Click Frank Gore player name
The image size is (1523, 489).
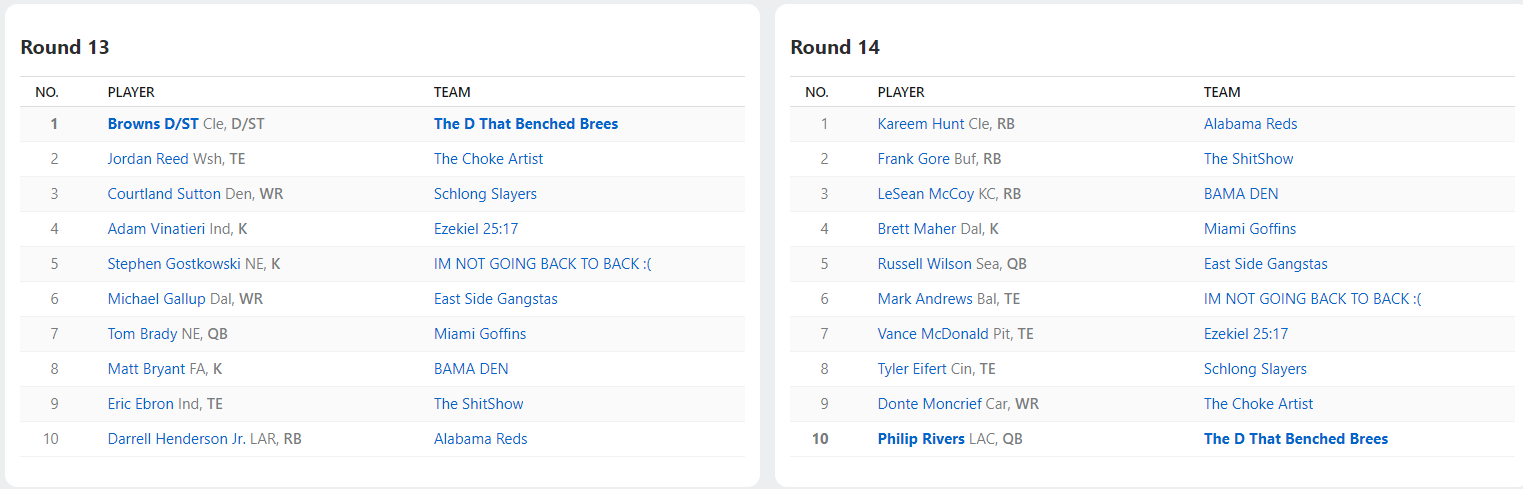click(913, 159)
